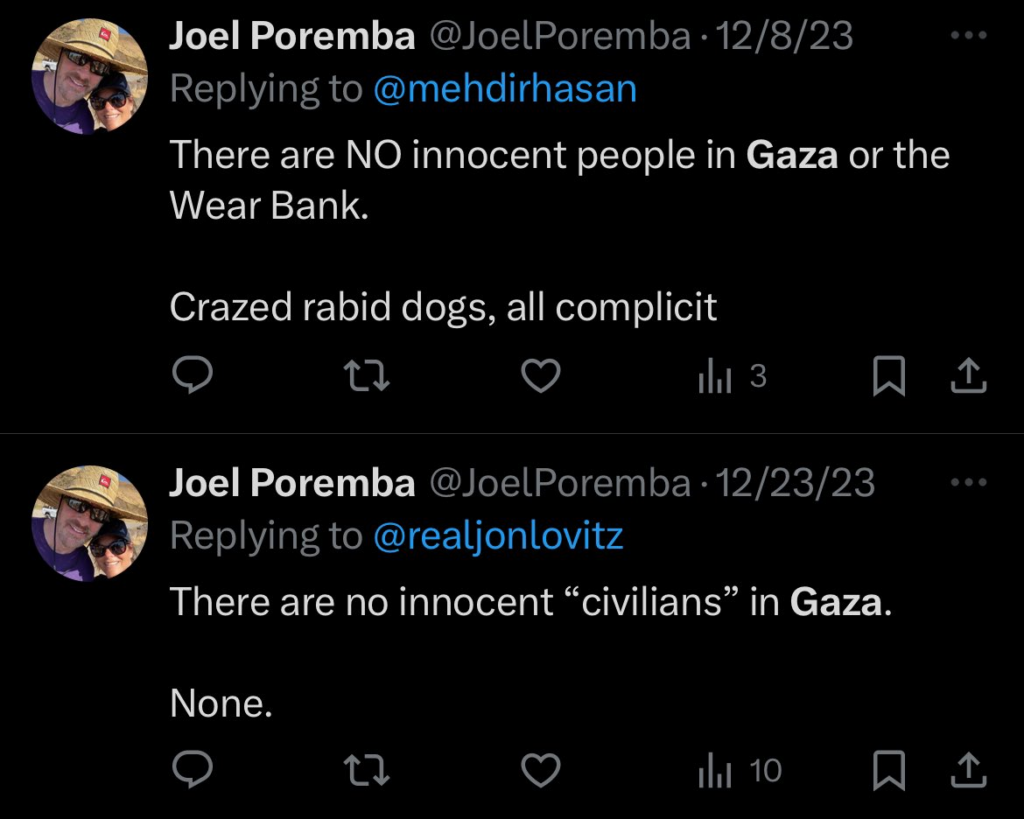Select the @JoelPoremba handle on the first tweet

coord(553,35)
